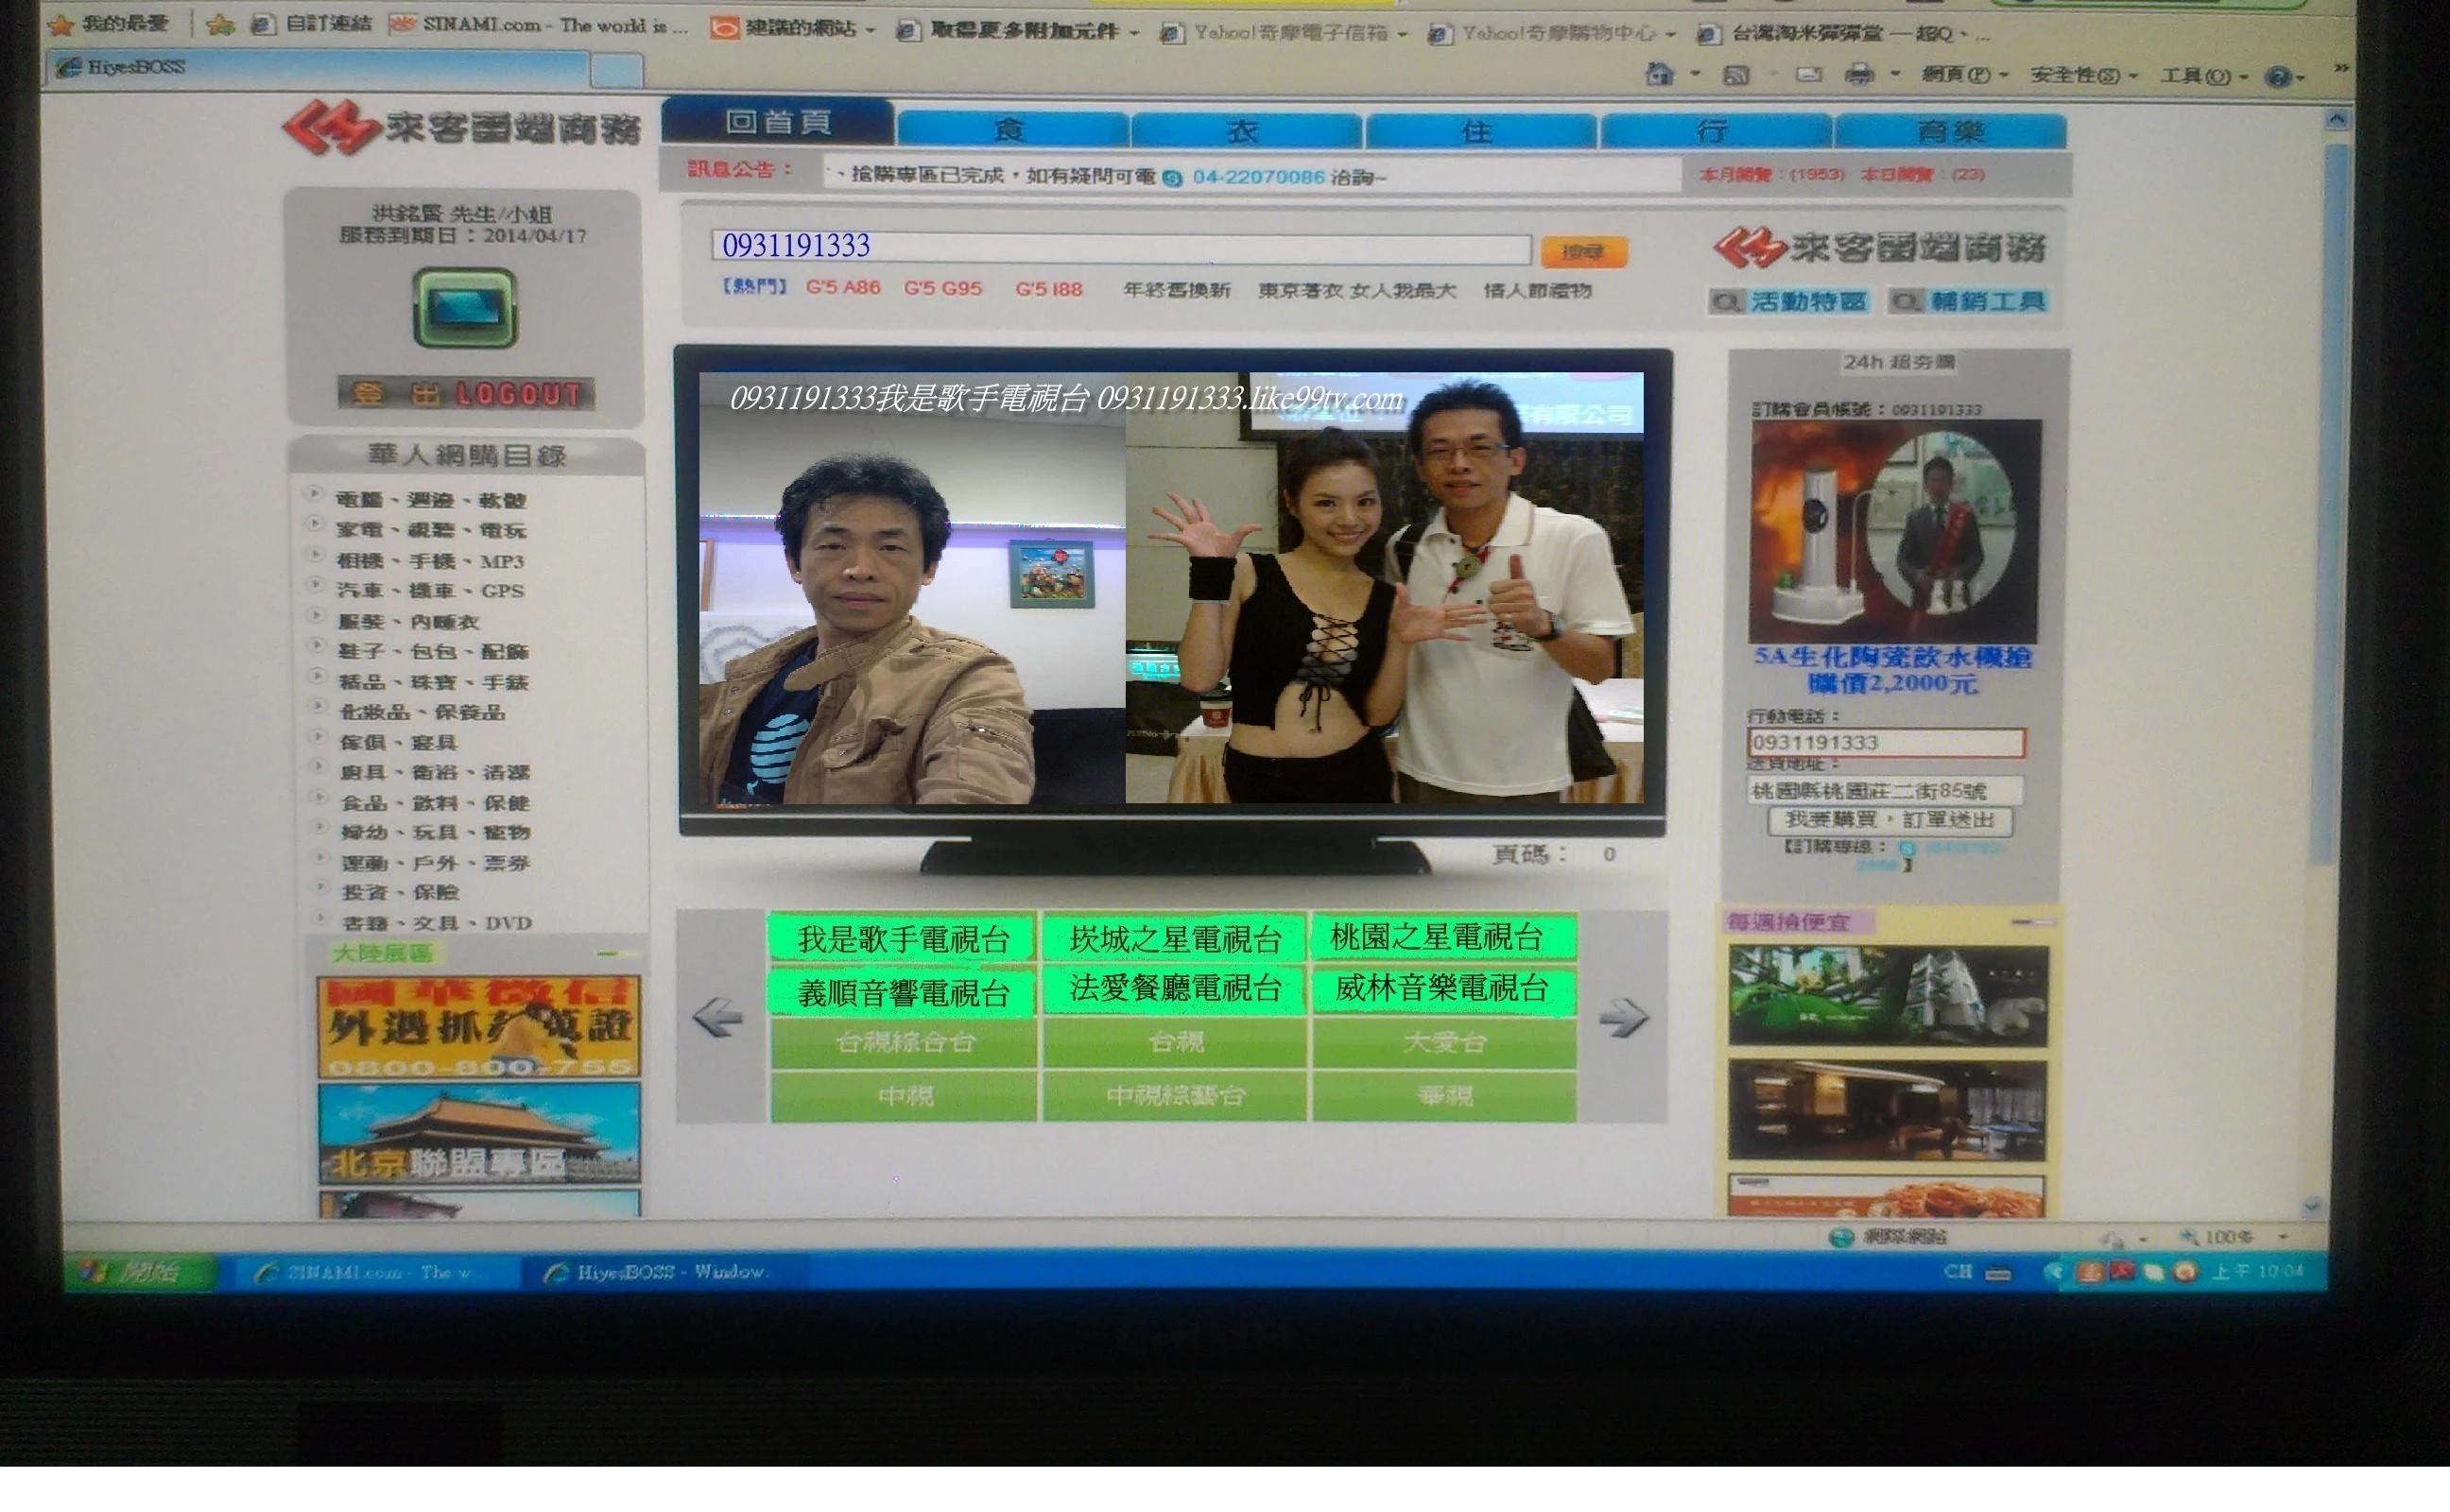This screenshot has height=1512, width=2450.
Task: Click the LOGOUT button
Action: click(x=466, y=394)
